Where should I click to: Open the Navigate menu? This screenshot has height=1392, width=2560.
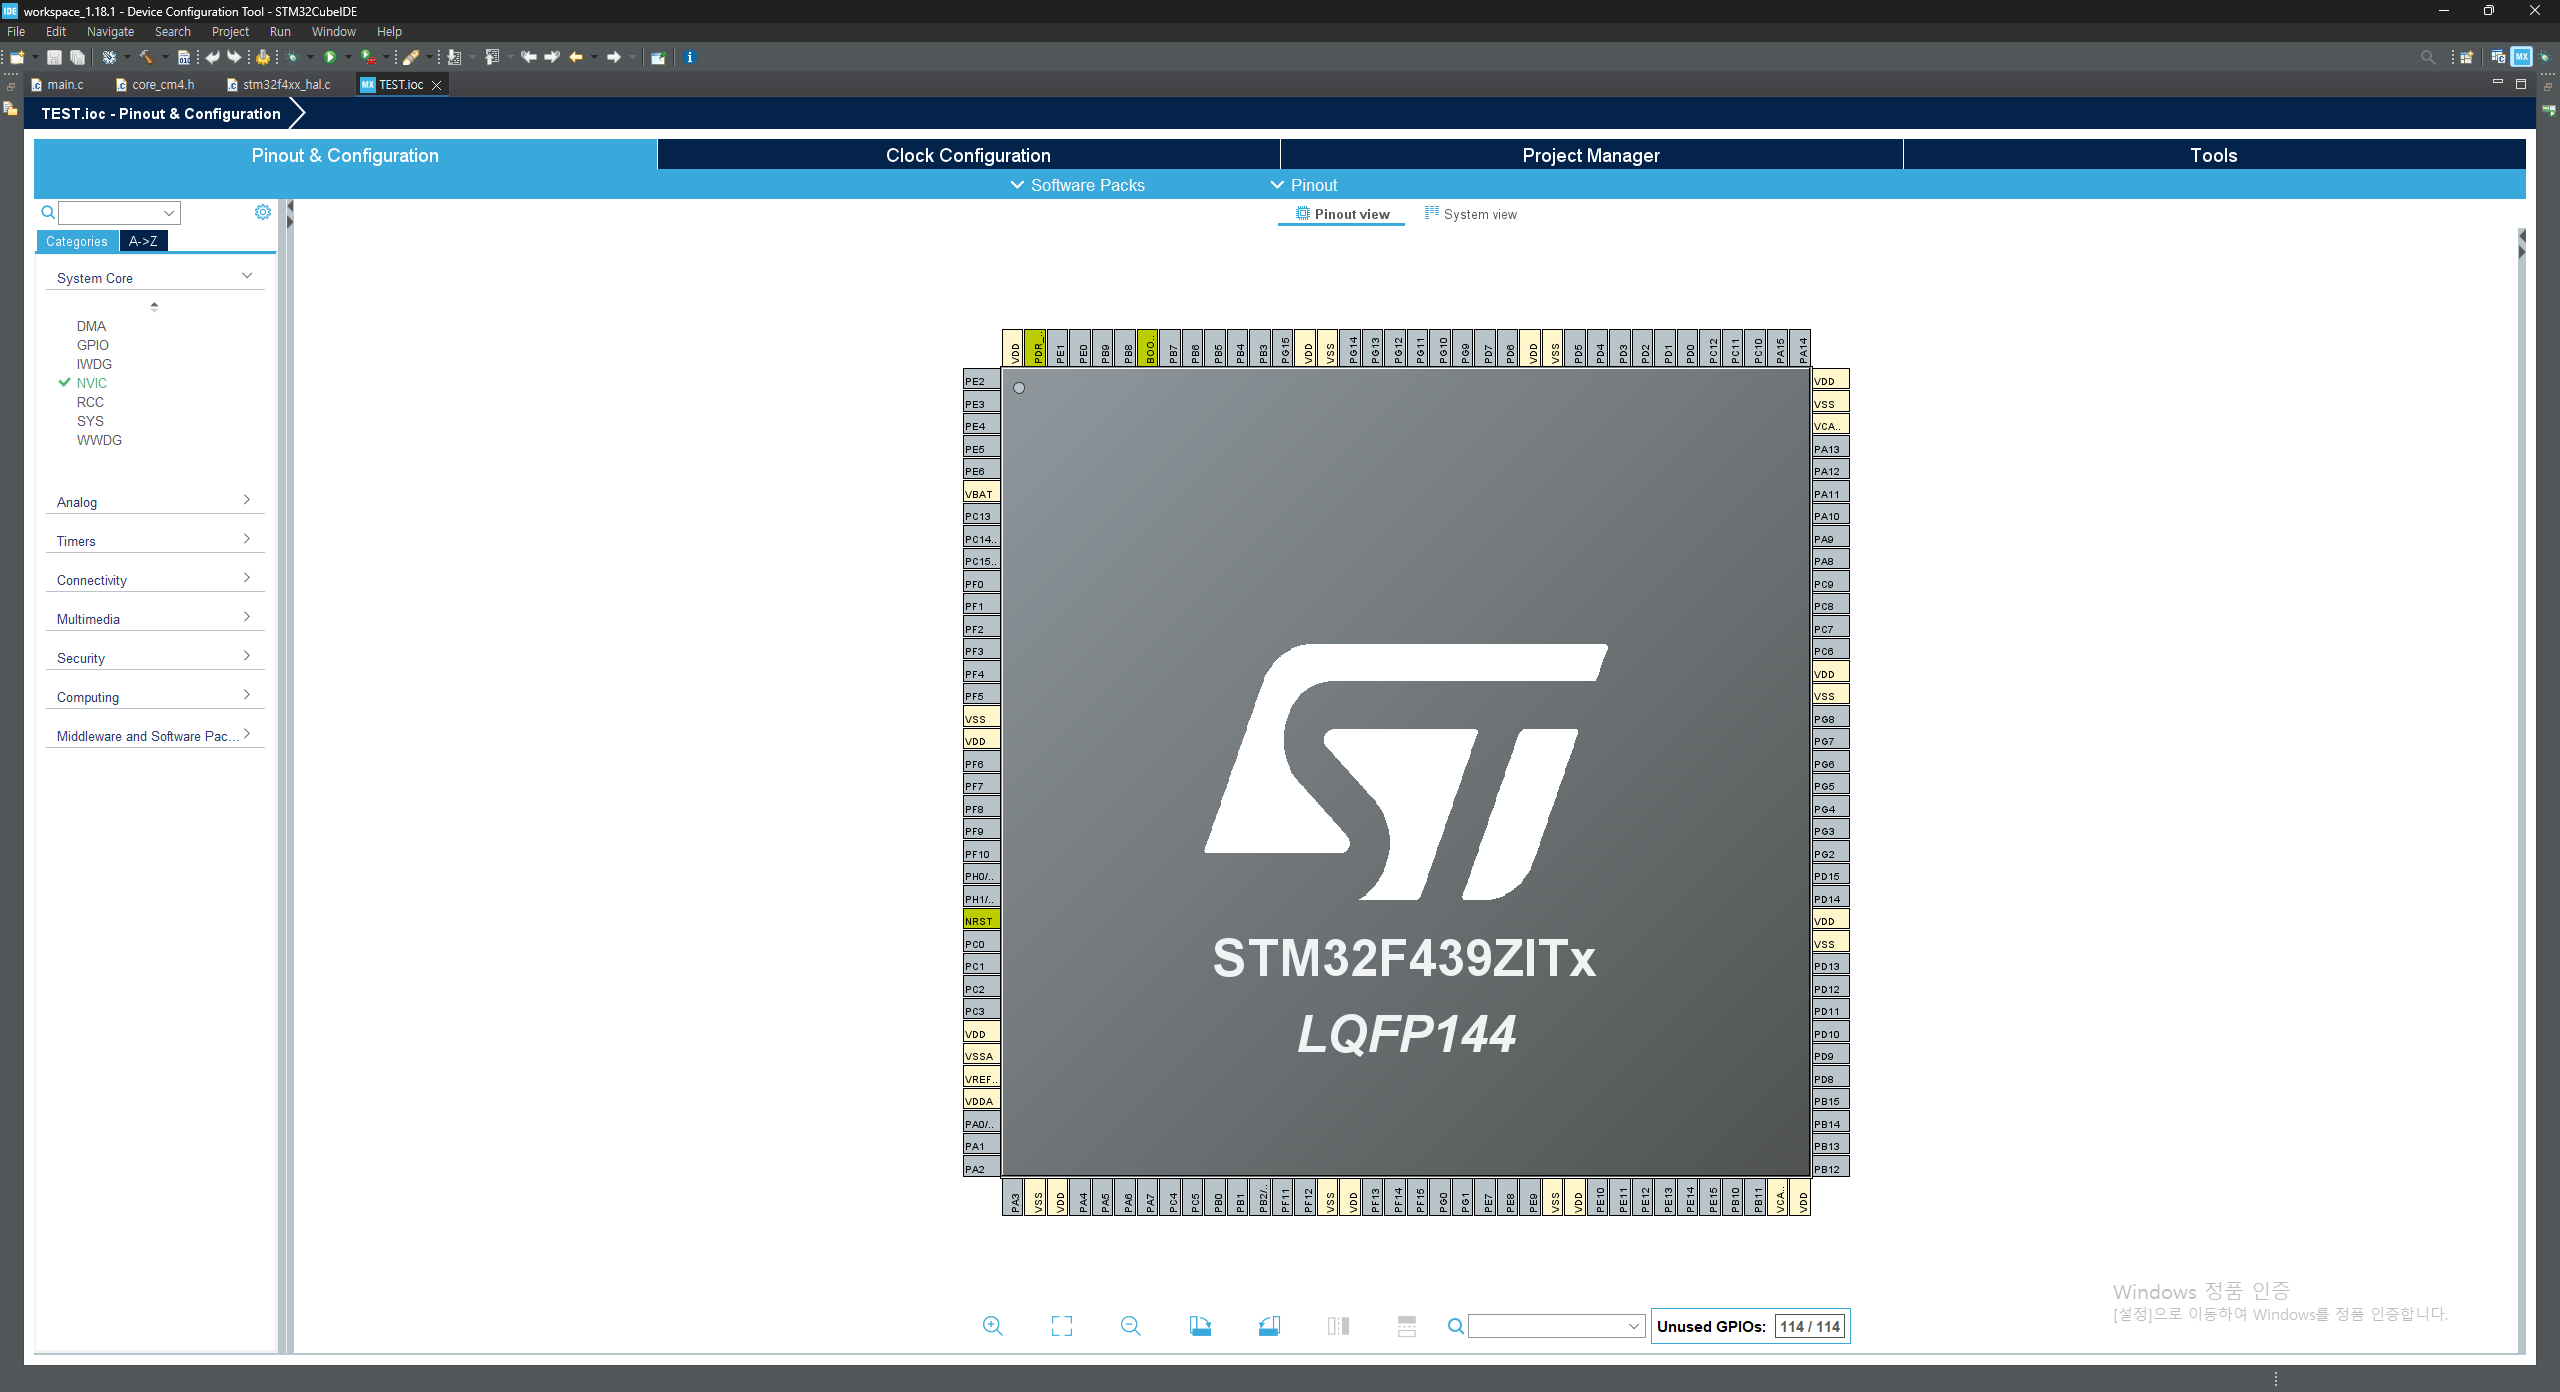pos(110,32)
